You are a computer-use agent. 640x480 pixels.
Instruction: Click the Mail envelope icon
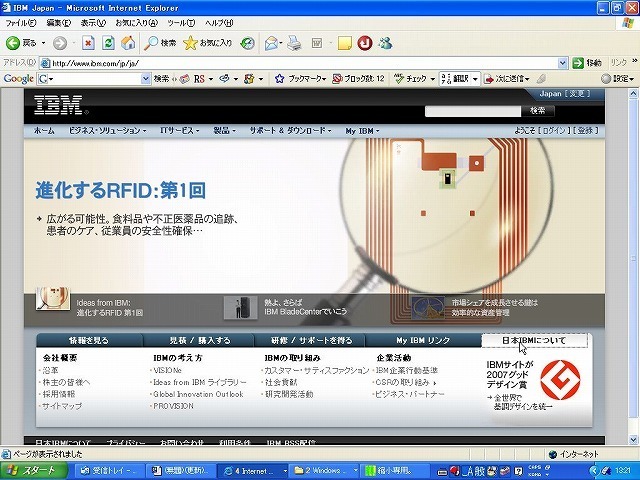pyautogui.click(x=271, y=43)
